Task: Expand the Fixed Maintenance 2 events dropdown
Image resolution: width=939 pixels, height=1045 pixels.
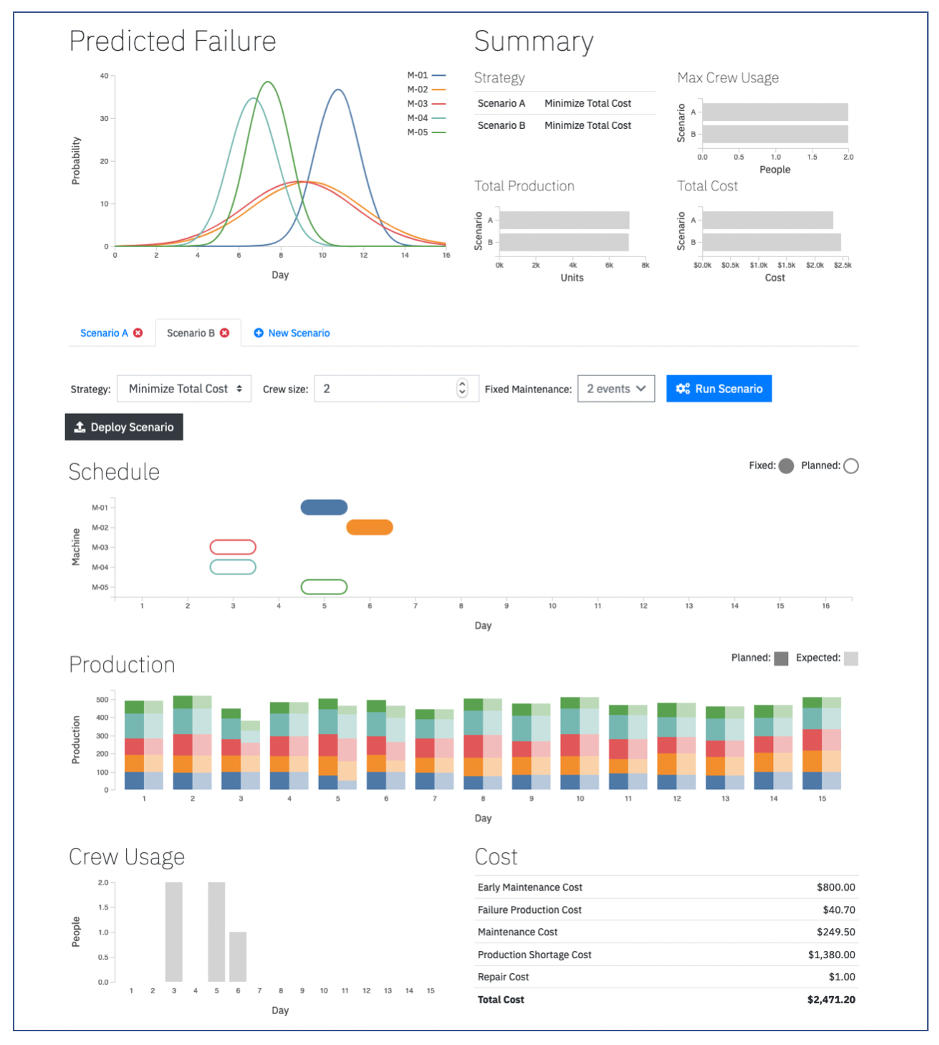Action: click(616, 389)
